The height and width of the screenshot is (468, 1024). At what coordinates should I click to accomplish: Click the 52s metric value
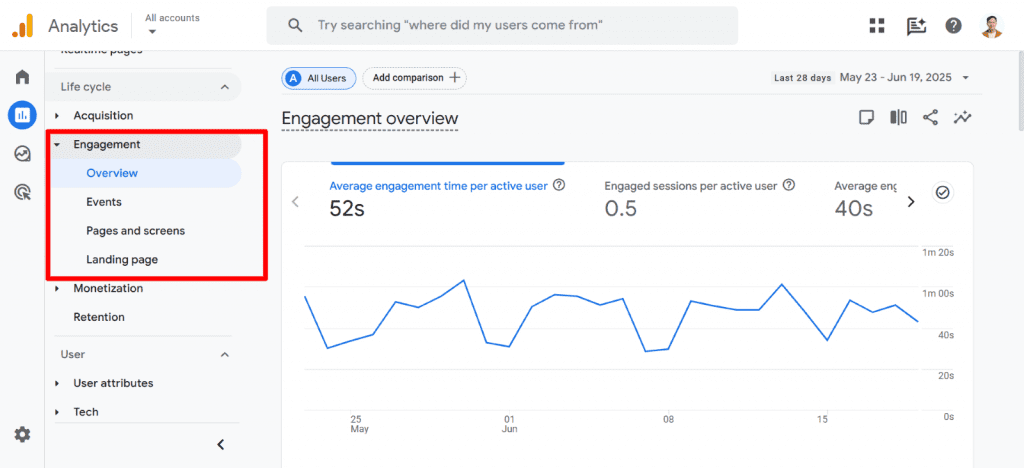click(348, 208)
